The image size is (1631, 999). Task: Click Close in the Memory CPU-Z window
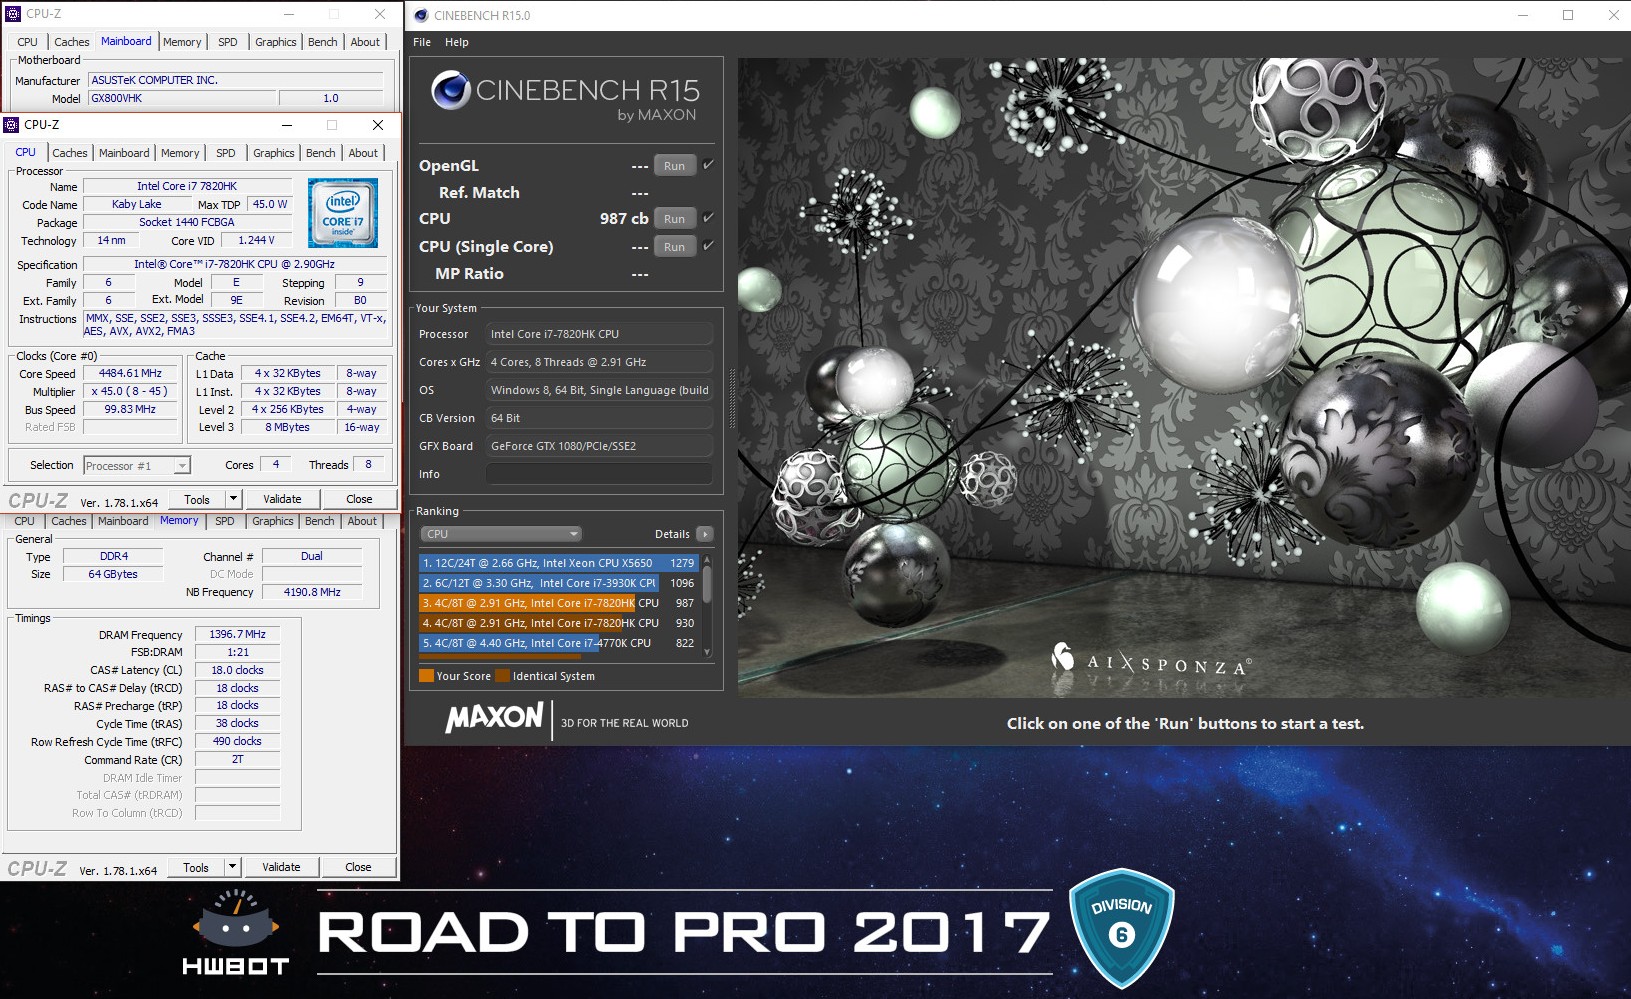(x=358, y=867)
